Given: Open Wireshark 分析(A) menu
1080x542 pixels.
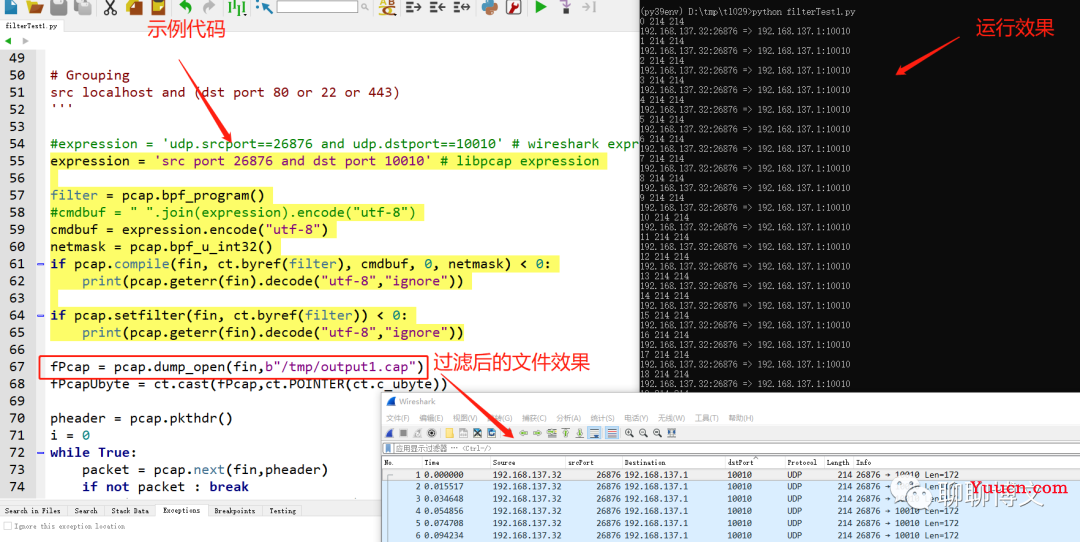Looking at the screenshot, I should (568, 418).
